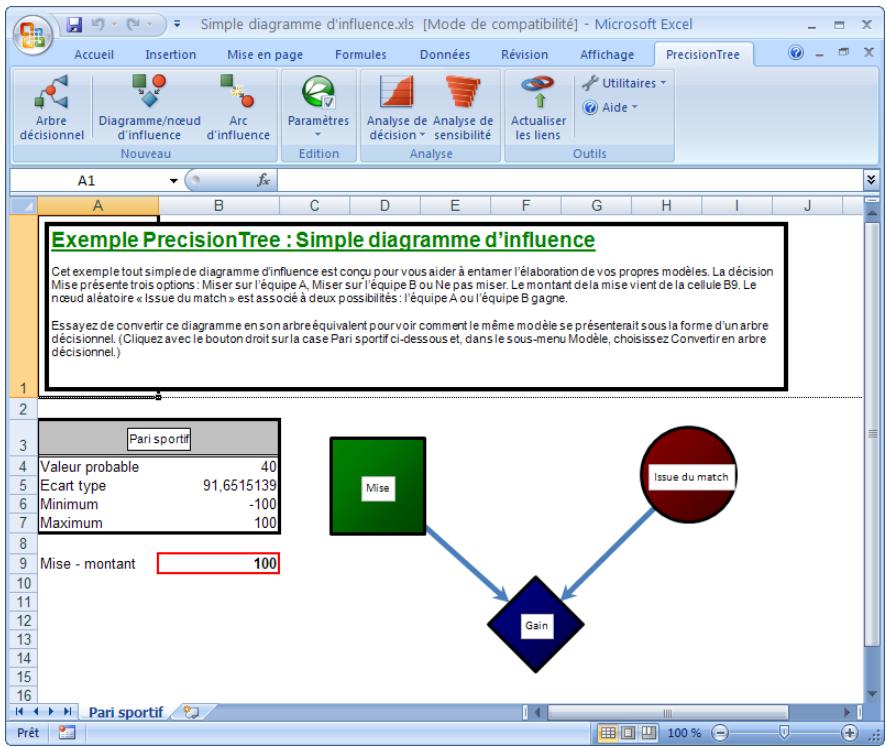Insert an Arc d'influence
Viewport: 887px width, 748px height.
238,108
